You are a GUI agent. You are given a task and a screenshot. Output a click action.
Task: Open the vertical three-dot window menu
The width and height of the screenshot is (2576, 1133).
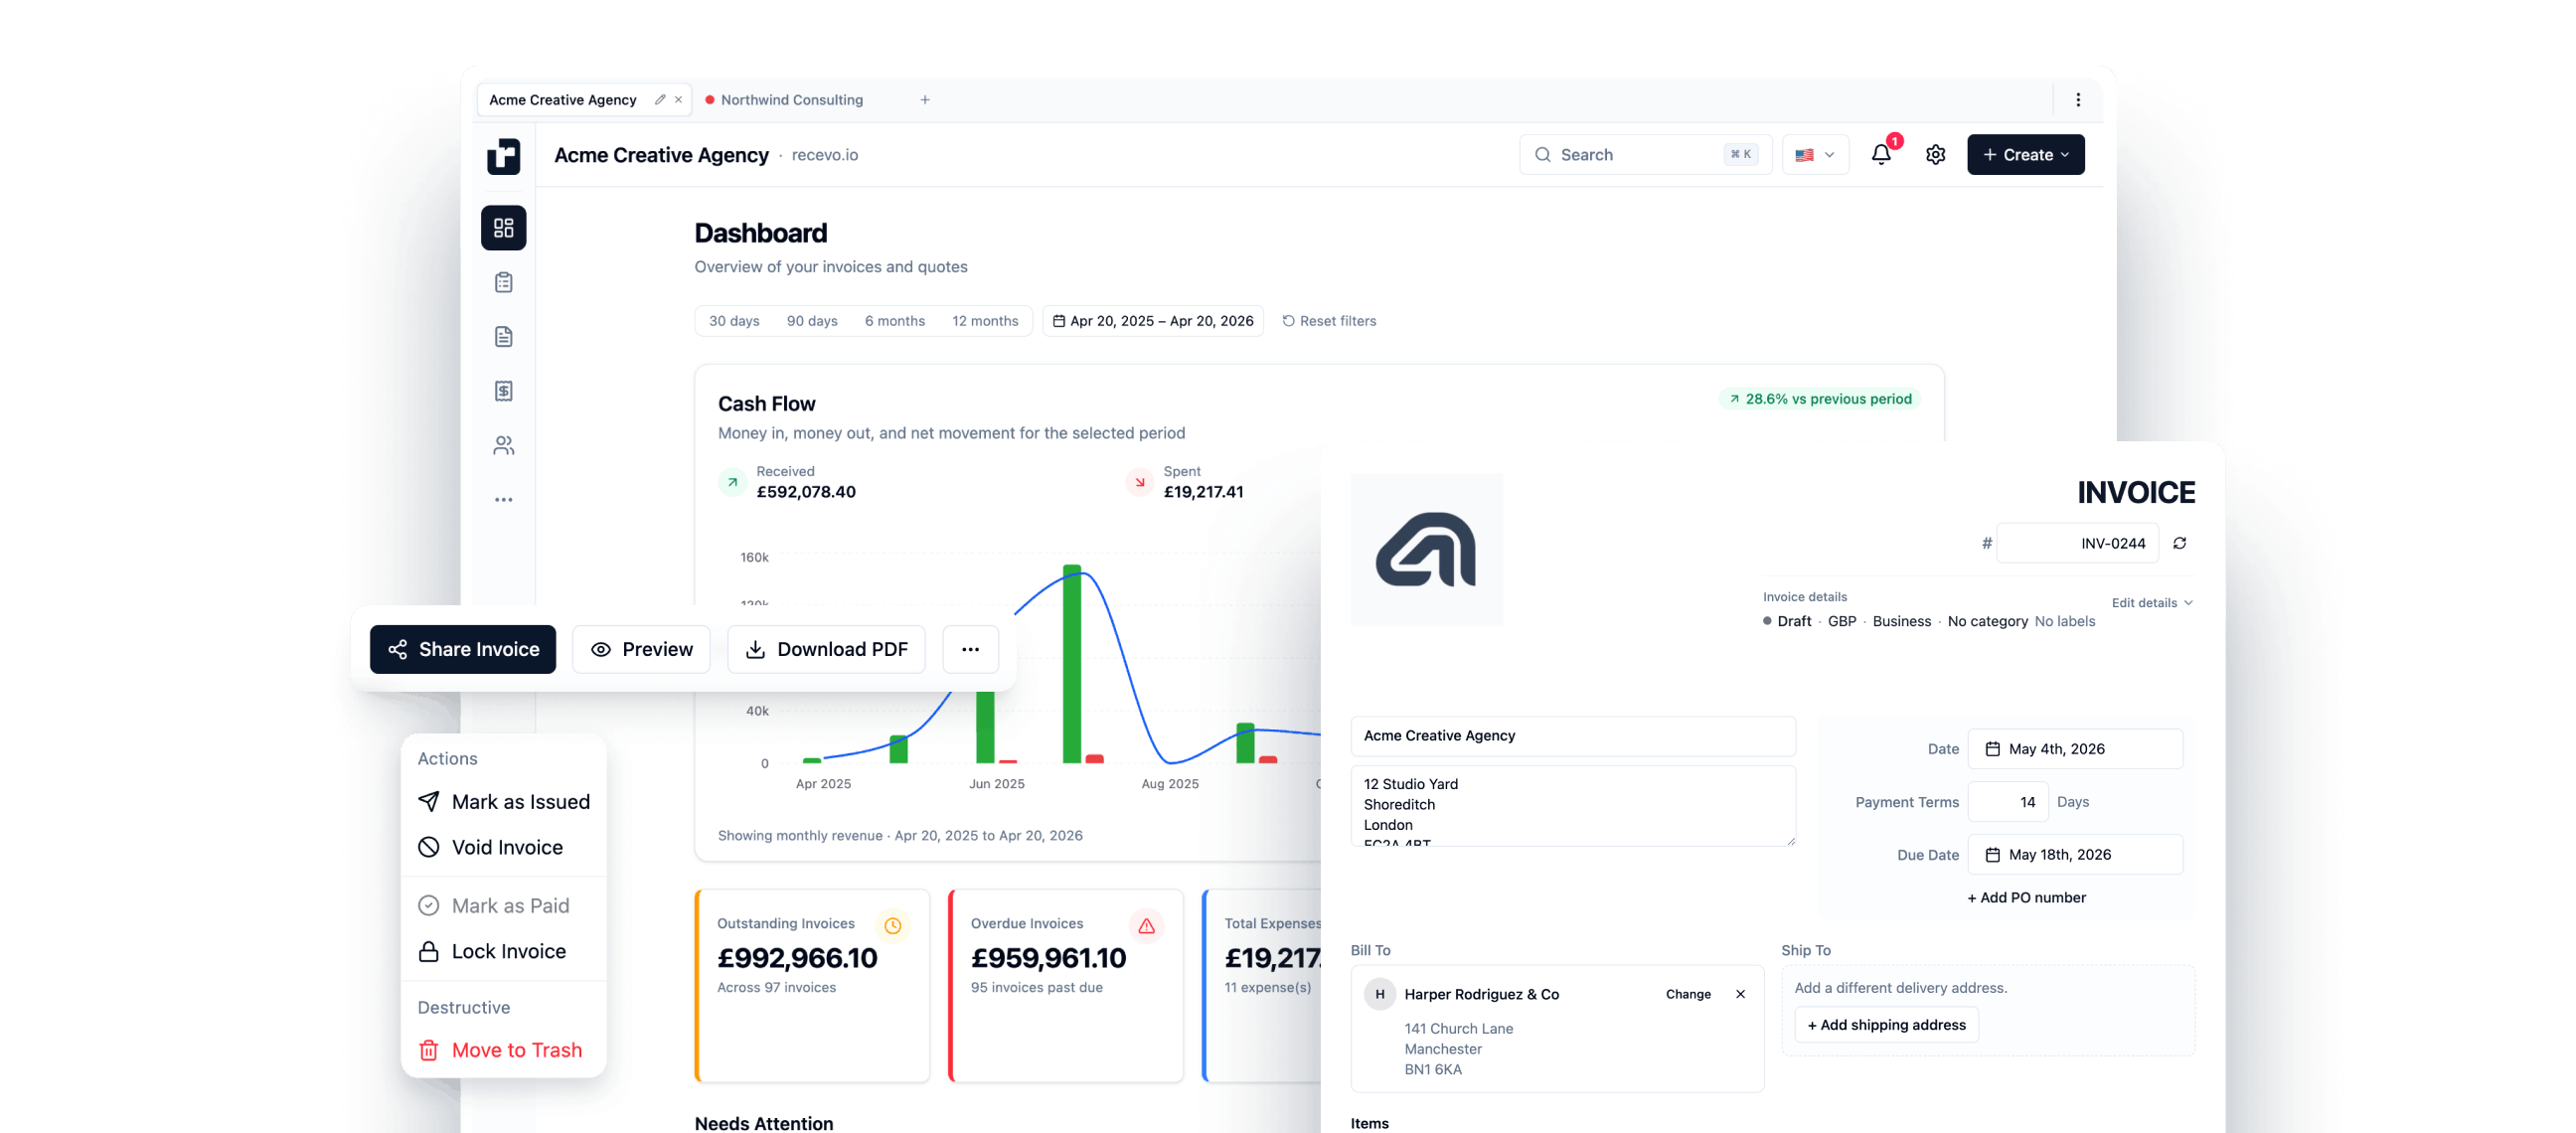(x=2077, y=99)
